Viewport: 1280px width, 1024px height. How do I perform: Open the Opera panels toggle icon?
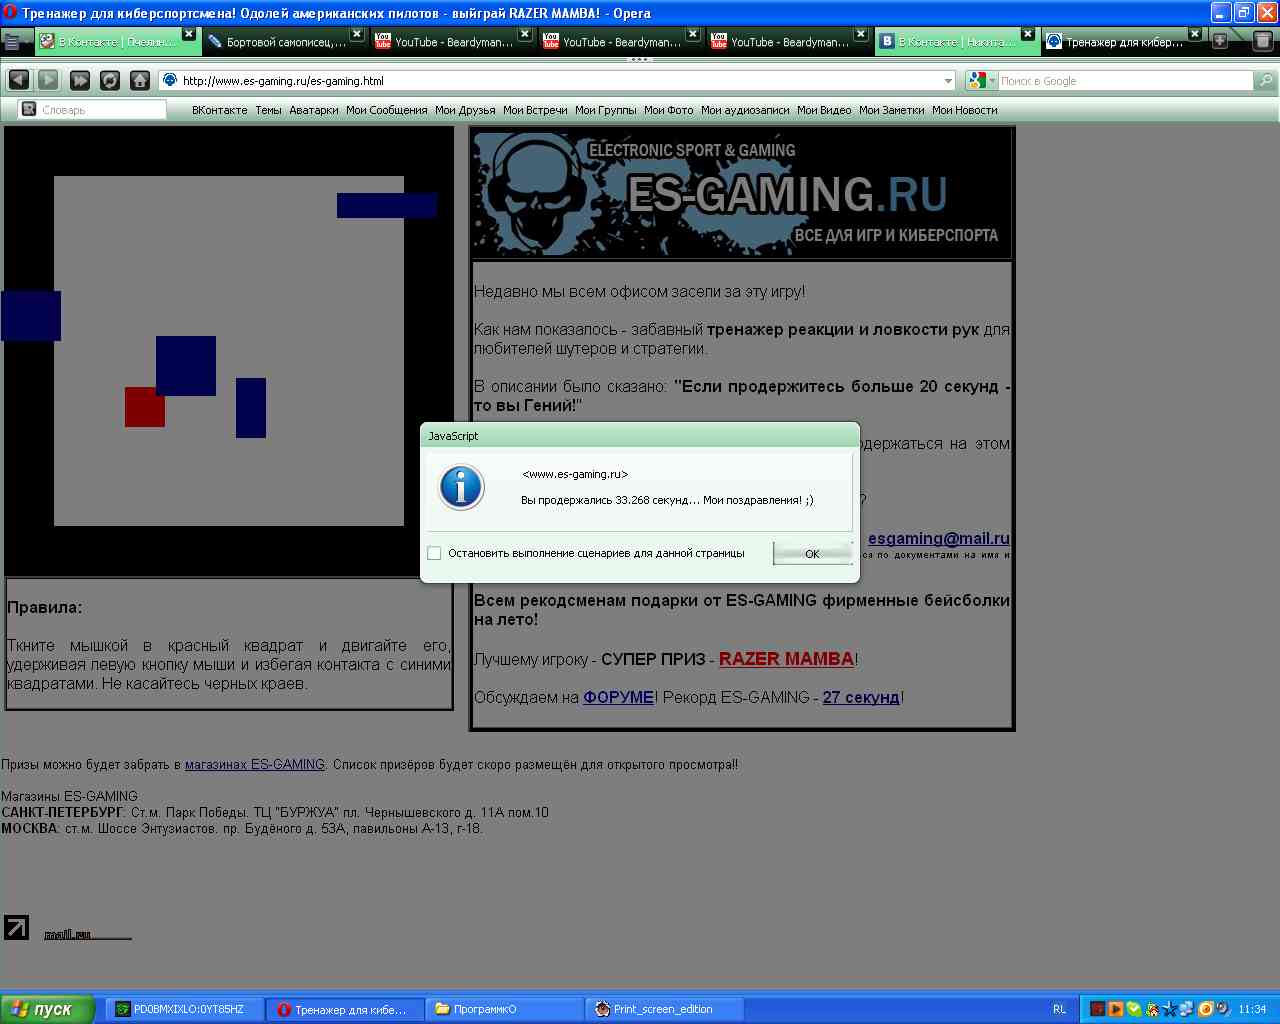[x=12, y=41]
